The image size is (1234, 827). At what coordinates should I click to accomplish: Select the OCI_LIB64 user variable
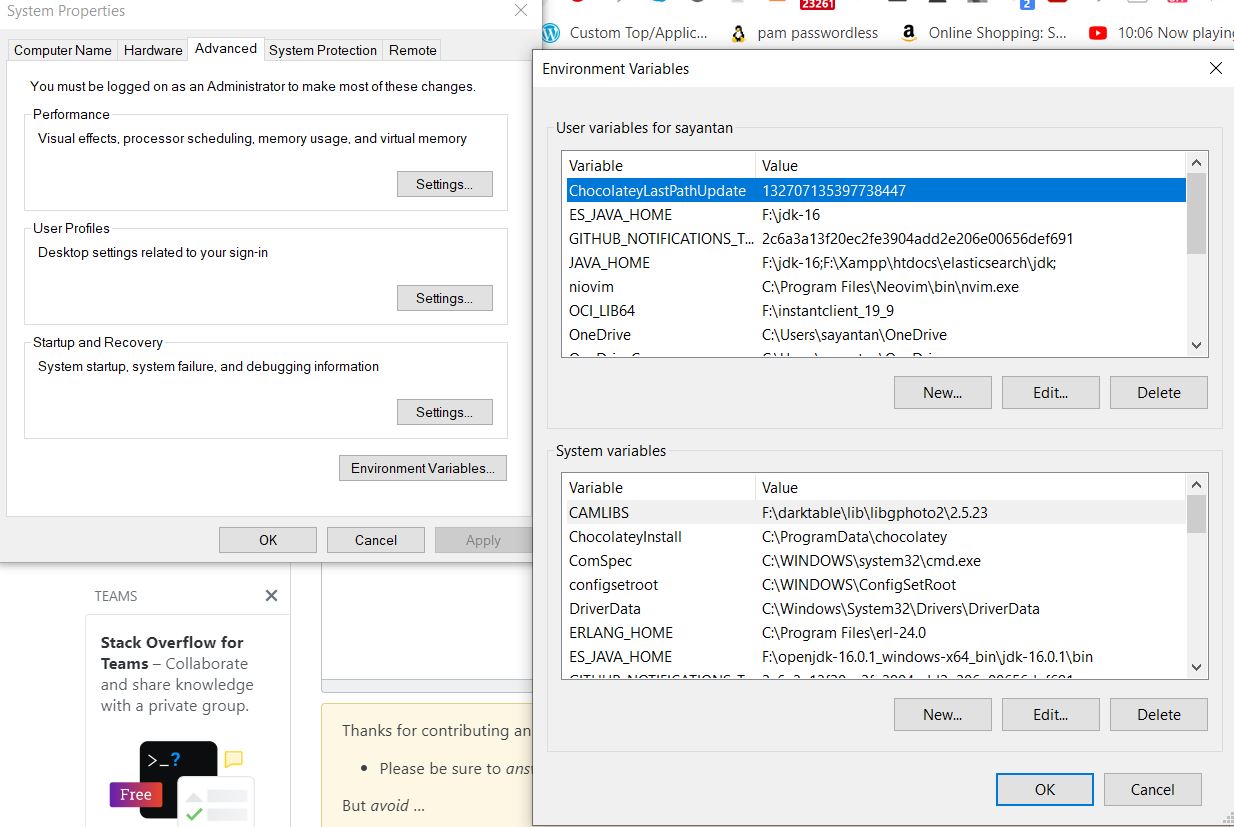[875, 311]
